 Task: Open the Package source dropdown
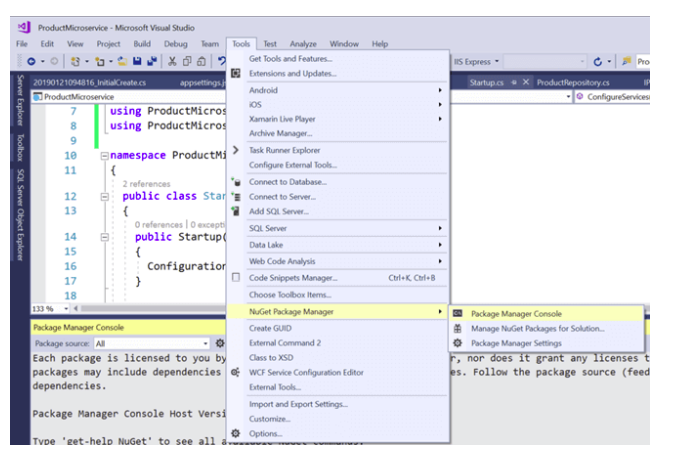(x=205, y=343)
